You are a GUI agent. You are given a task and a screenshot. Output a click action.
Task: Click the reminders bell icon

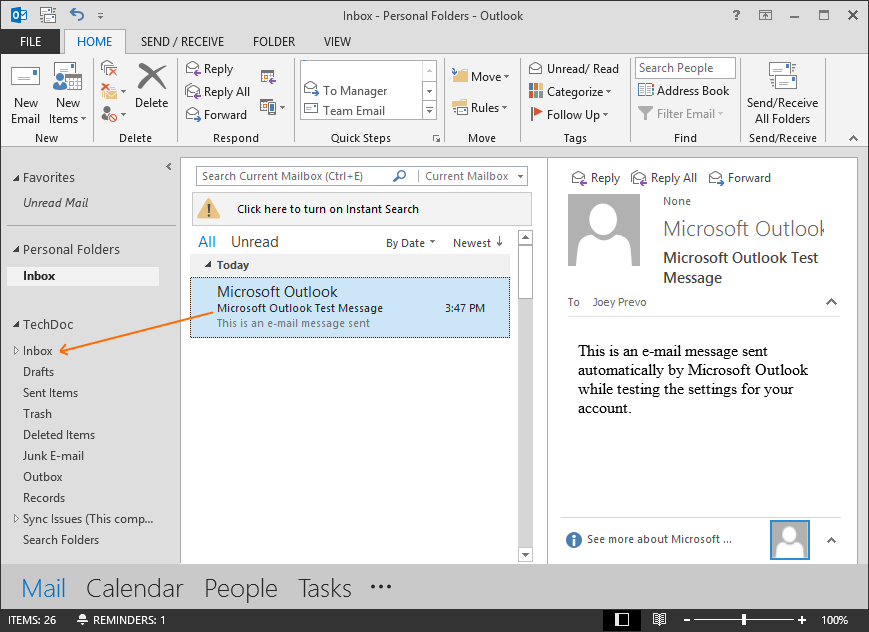pyautogui.click(x=83, y=619)
